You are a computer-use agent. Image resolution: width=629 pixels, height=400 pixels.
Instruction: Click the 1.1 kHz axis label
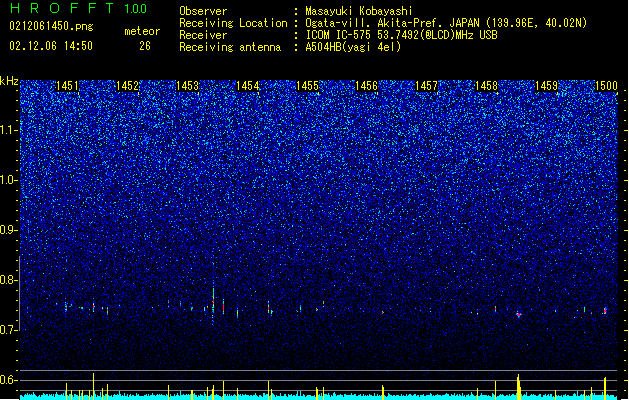coord(8,130)
